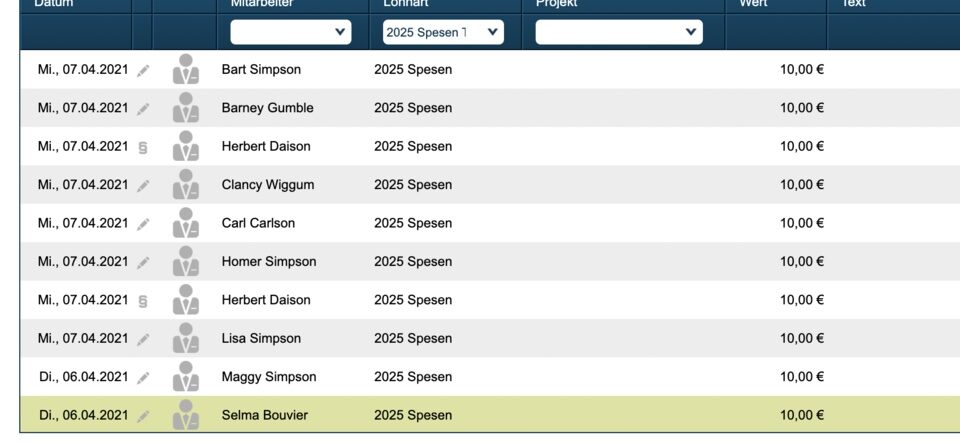
Task: Open the Lohnart filter showing 2025 Spesen
Action: (443, 32)
